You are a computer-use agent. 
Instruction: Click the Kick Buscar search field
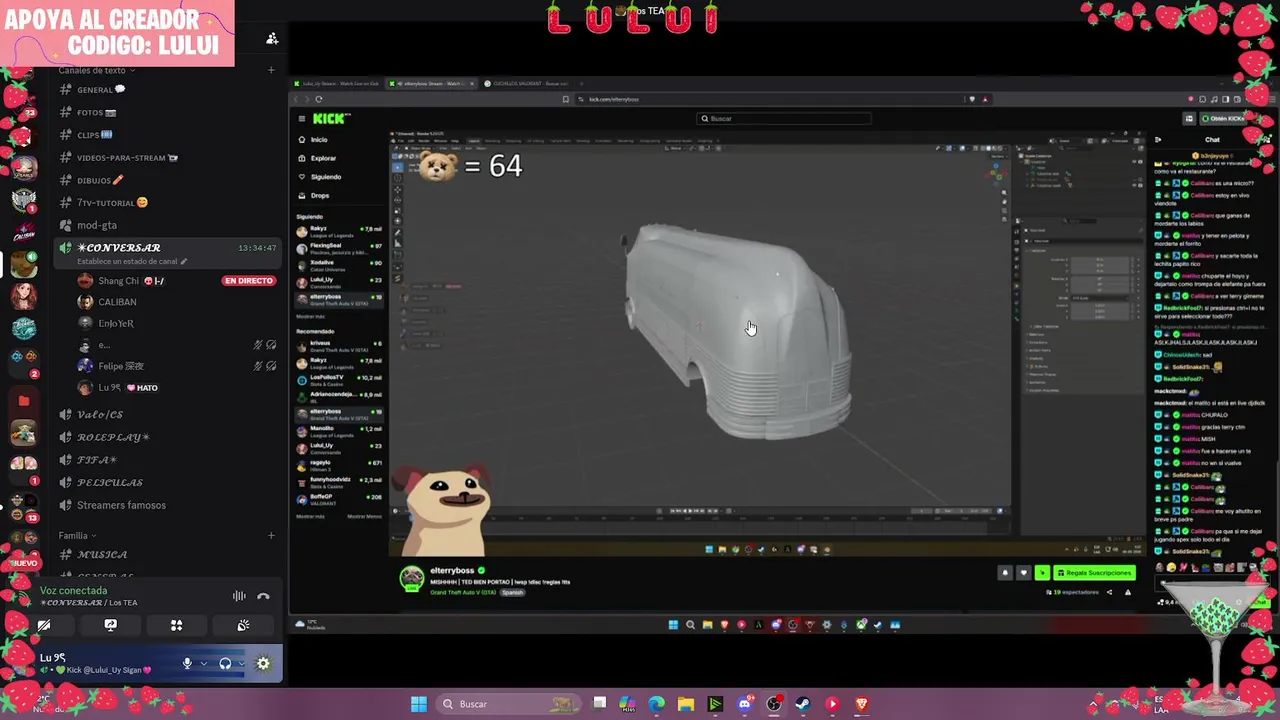(x=784, y=119)
